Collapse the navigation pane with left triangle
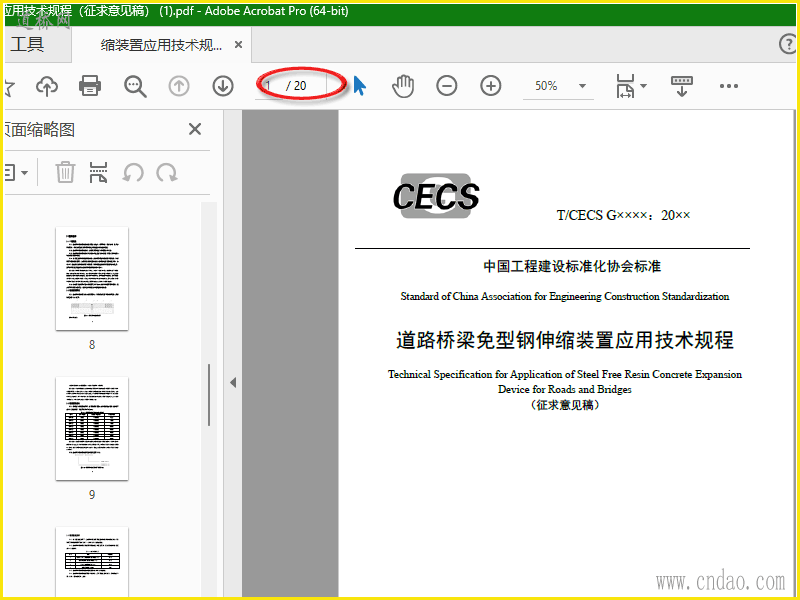Screen dimensions: 800x600 pyautogui.click(x=233, y=382)
